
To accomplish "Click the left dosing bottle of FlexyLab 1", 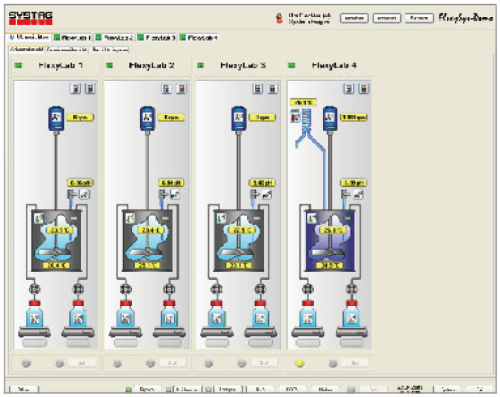I will coord(34,314).
